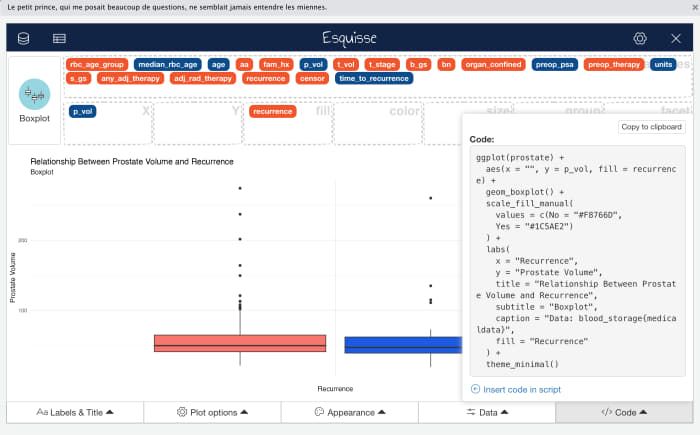700x435 pixels.
Task: Expand the Plot options panel
Action: point(212,412)
